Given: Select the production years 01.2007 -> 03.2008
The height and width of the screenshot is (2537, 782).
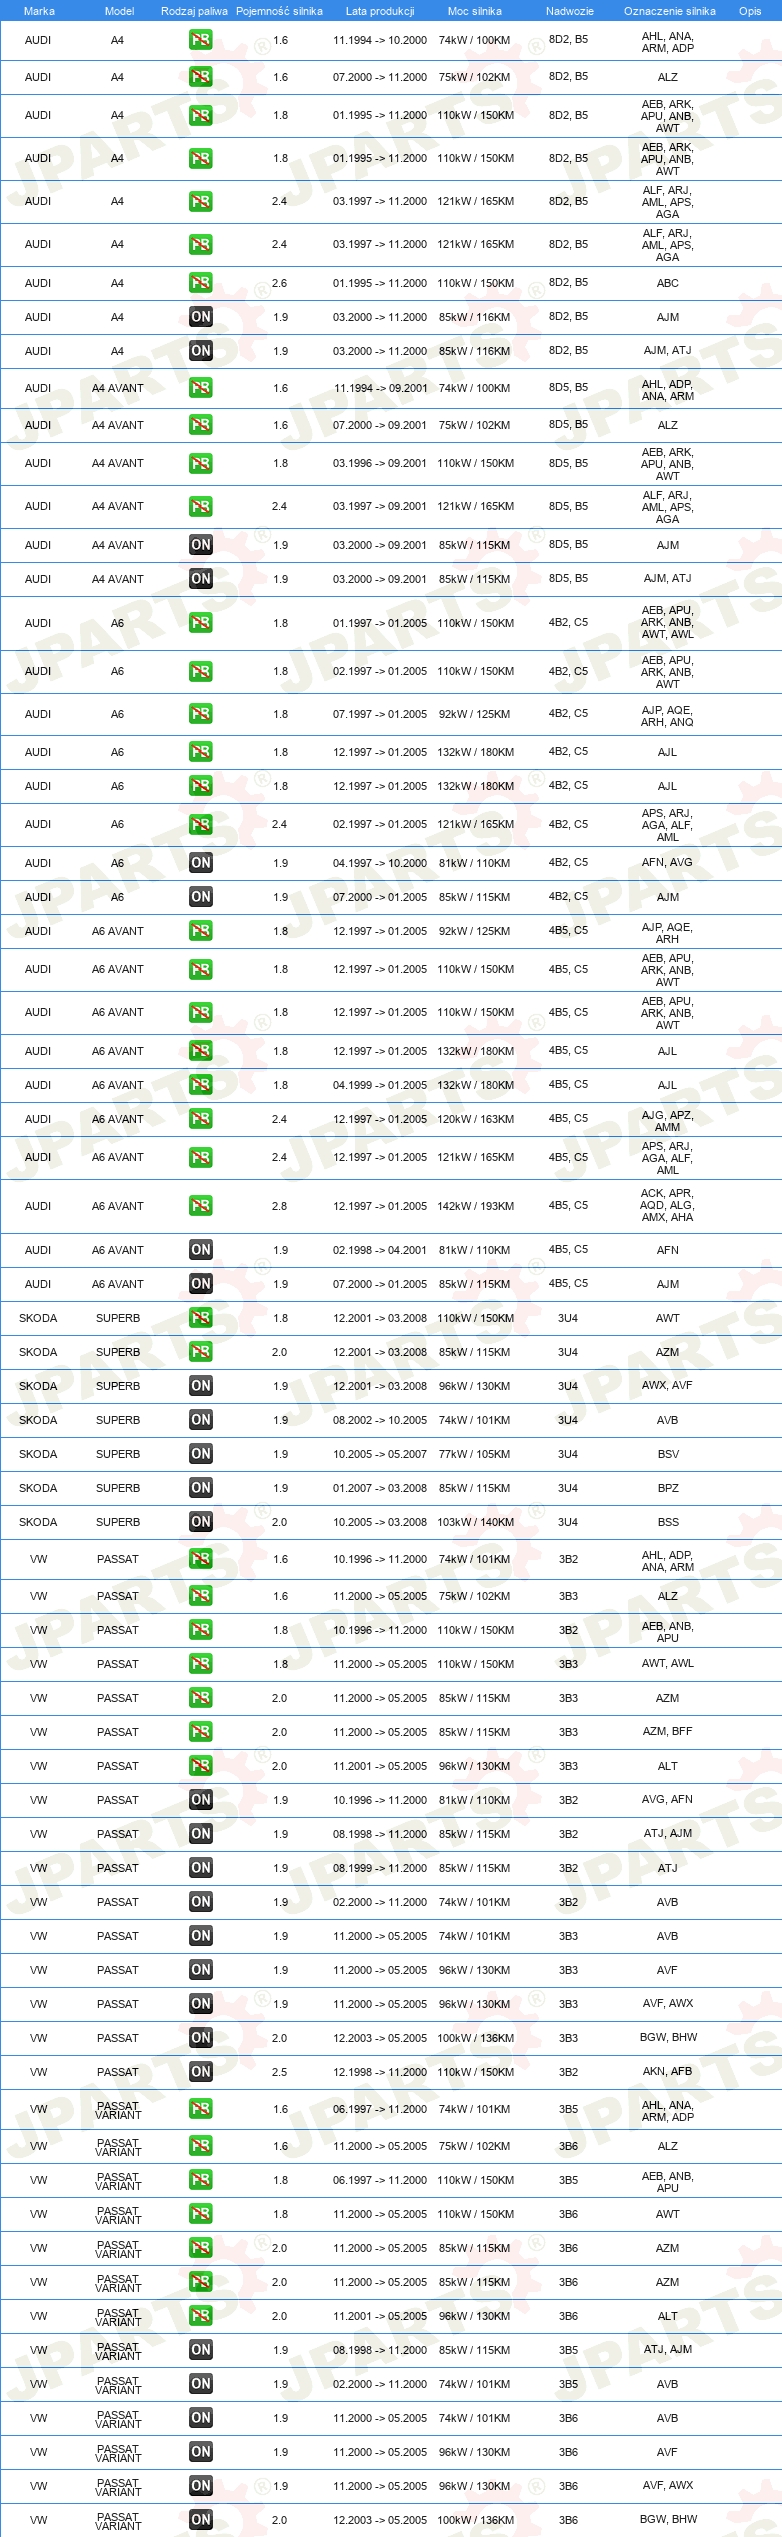Looking at the screenshot, I should [x=380, y=1488].
